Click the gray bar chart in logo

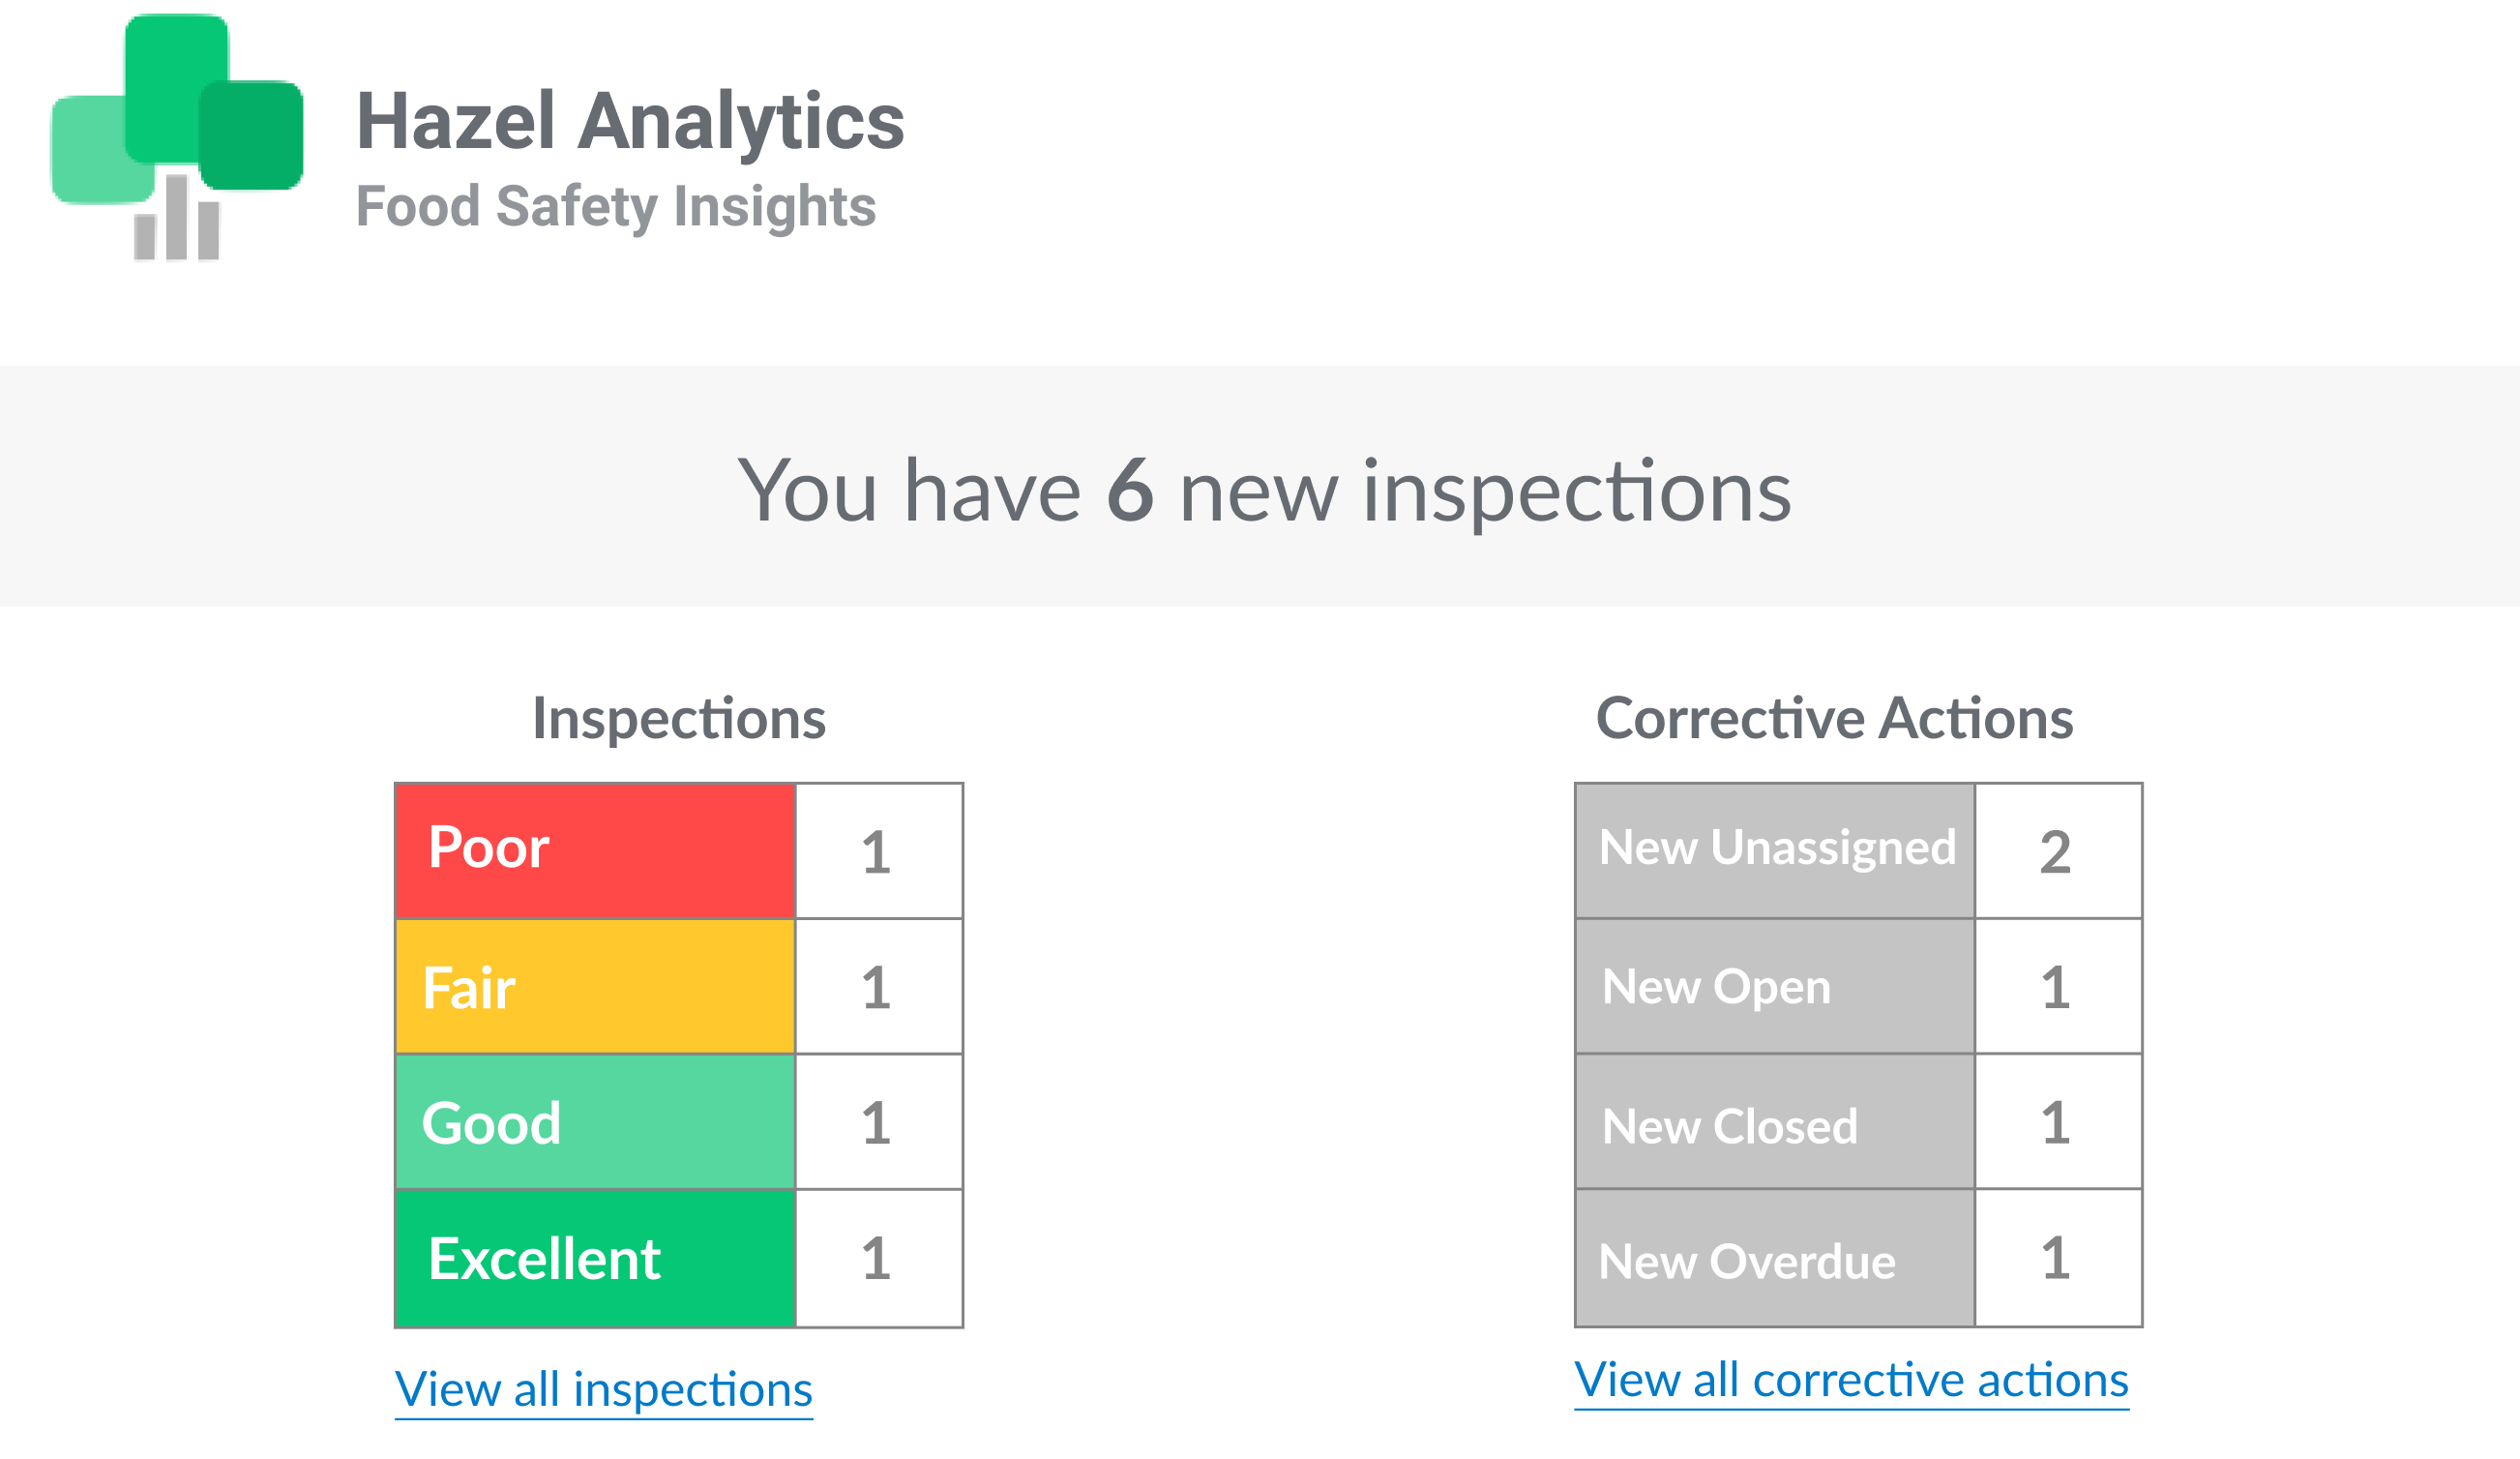[x=175, y=220]
